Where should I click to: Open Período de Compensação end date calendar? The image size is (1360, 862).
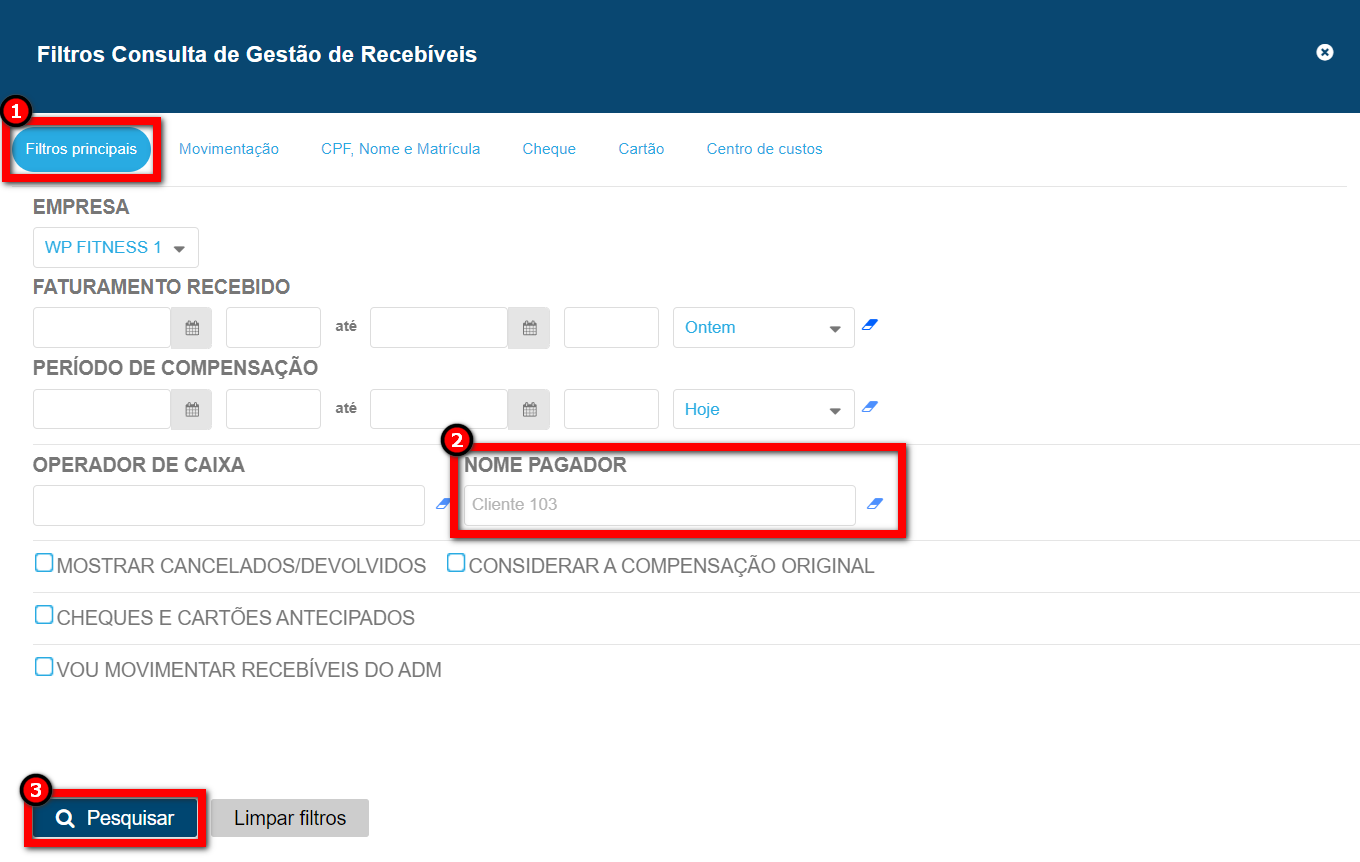point(529,409)
